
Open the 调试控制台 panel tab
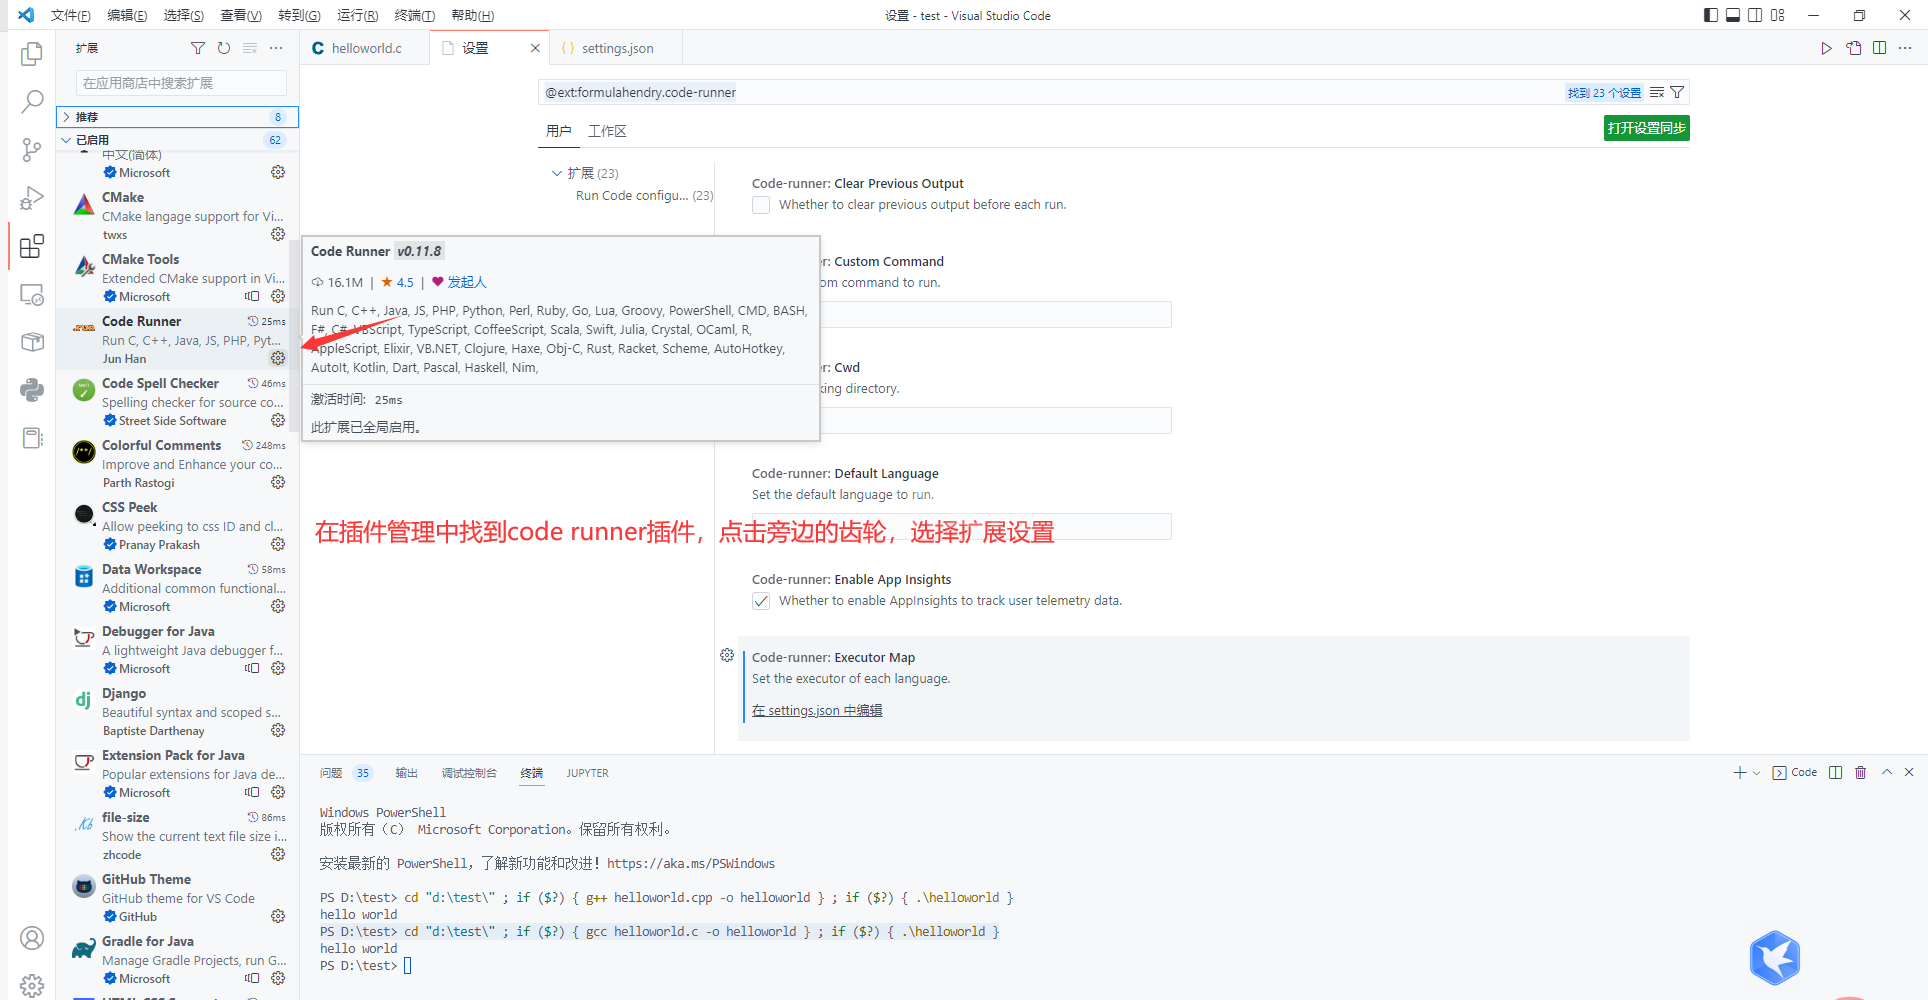[469, 773]
